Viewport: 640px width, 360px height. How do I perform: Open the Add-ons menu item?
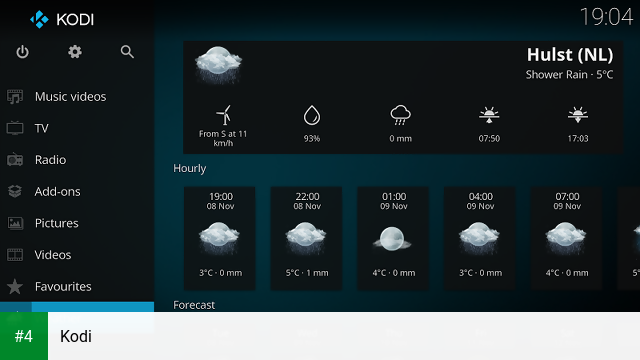77,191
